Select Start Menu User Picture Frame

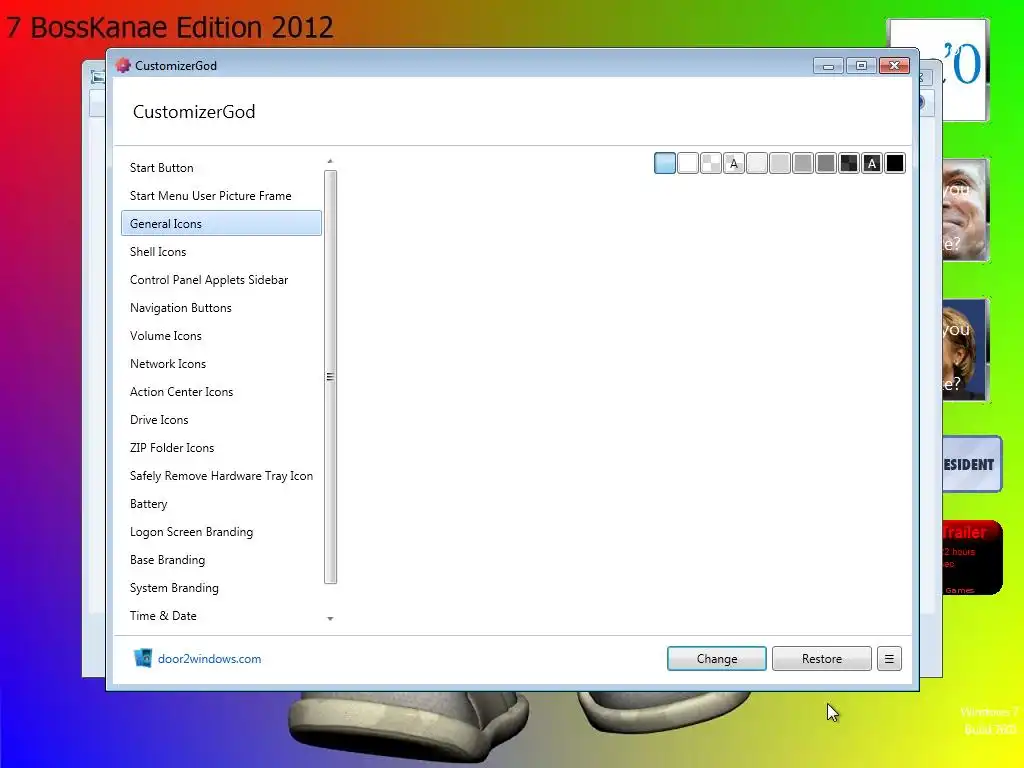click(x=221, y=196)
